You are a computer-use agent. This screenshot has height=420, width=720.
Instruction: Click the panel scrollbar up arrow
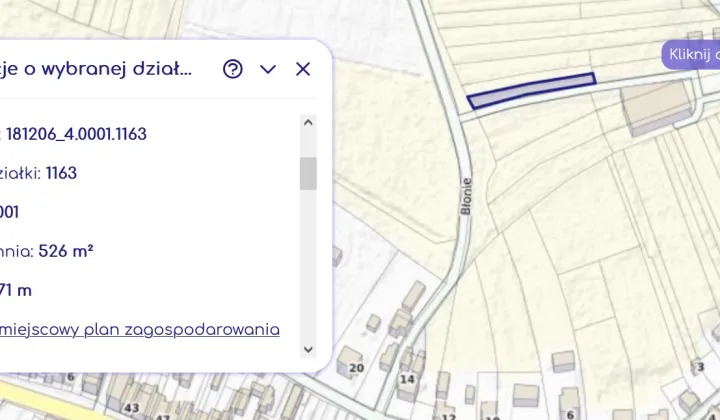308,123
